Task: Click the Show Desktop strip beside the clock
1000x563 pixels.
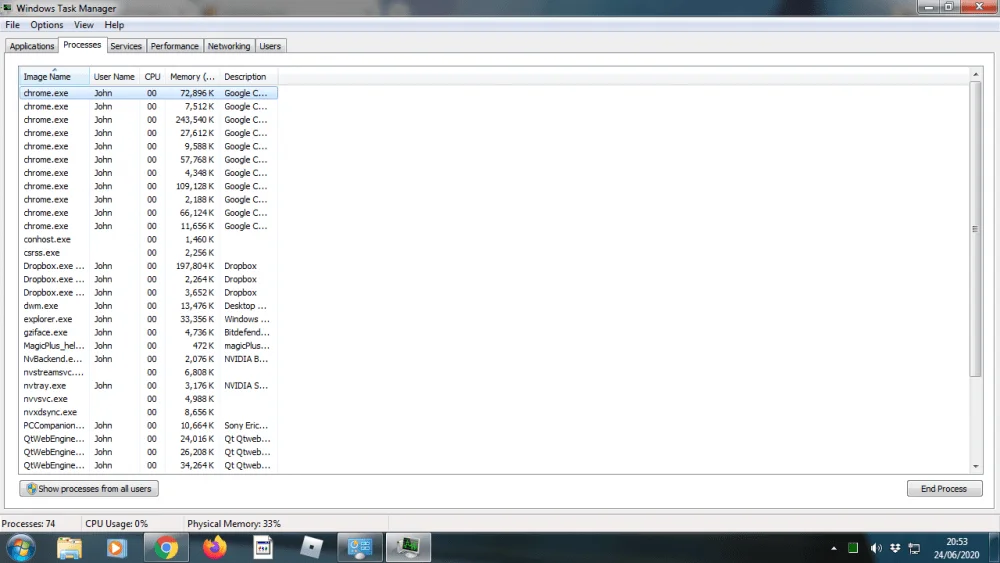Action: (x=995, y=548)
